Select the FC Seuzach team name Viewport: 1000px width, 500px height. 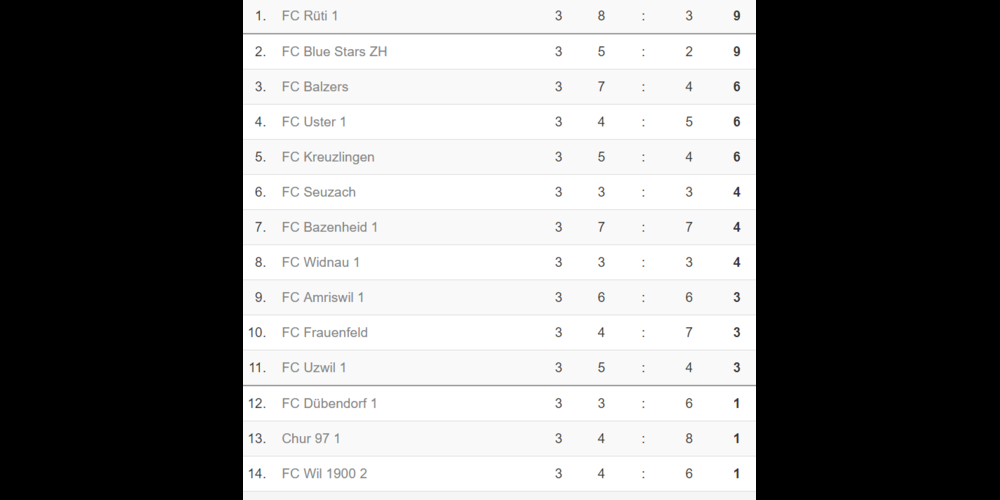tap(319, 192)
